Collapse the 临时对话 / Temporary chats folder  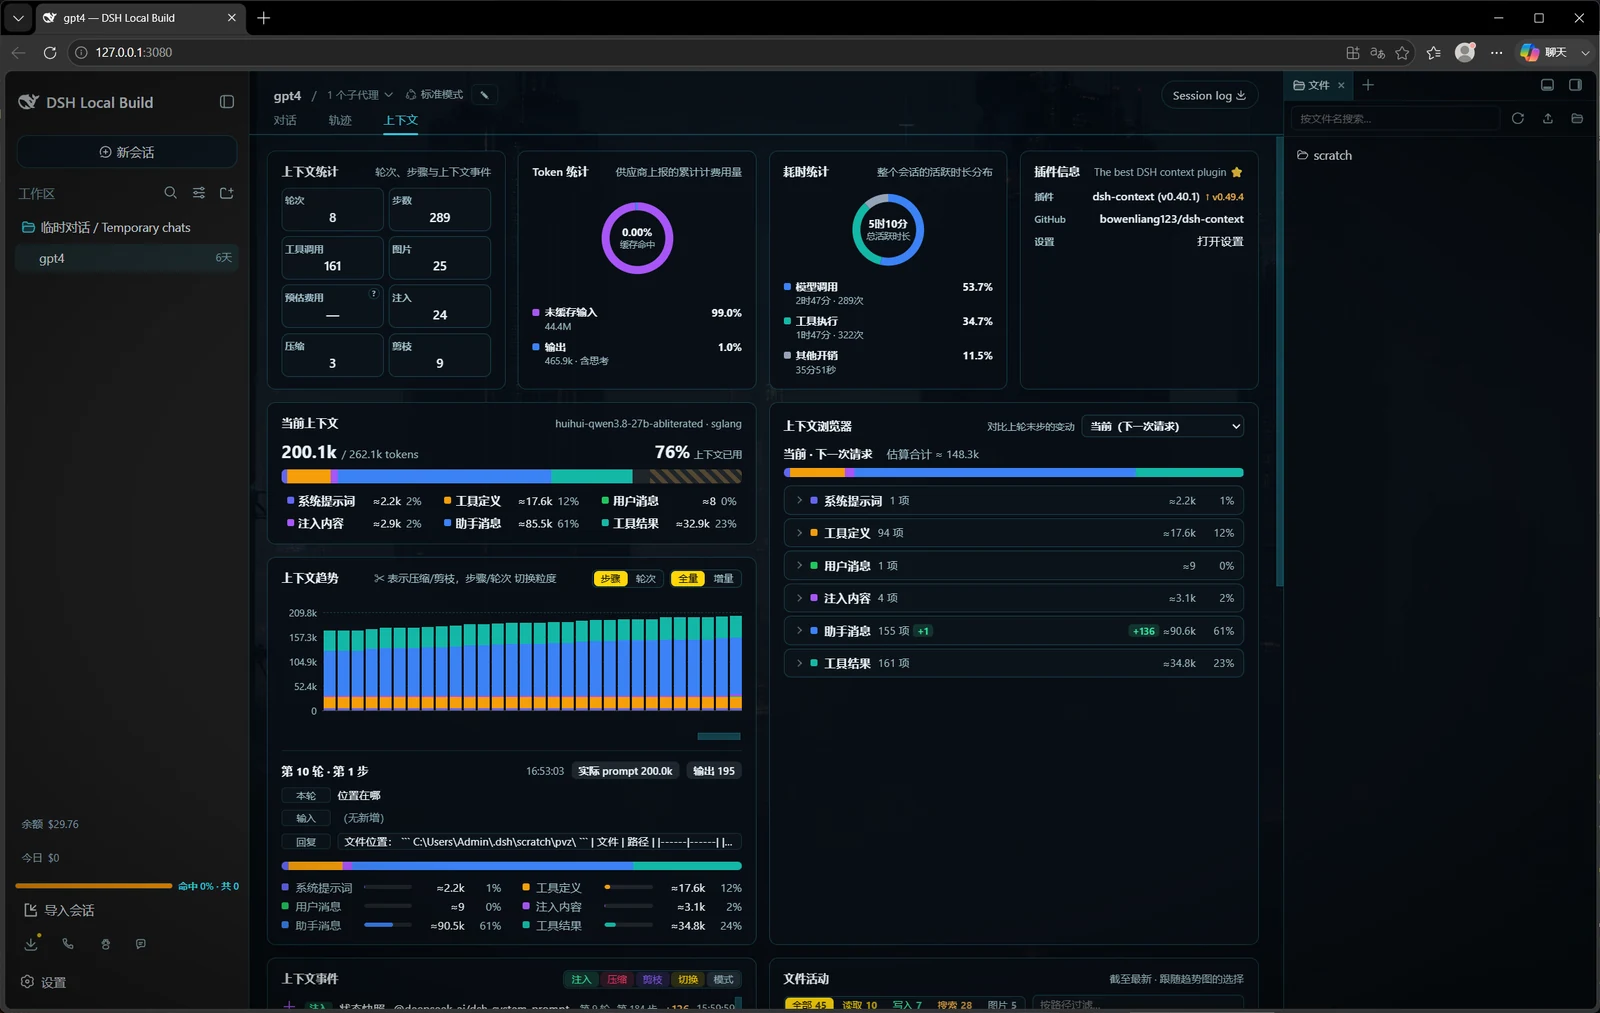pos(127,227)
